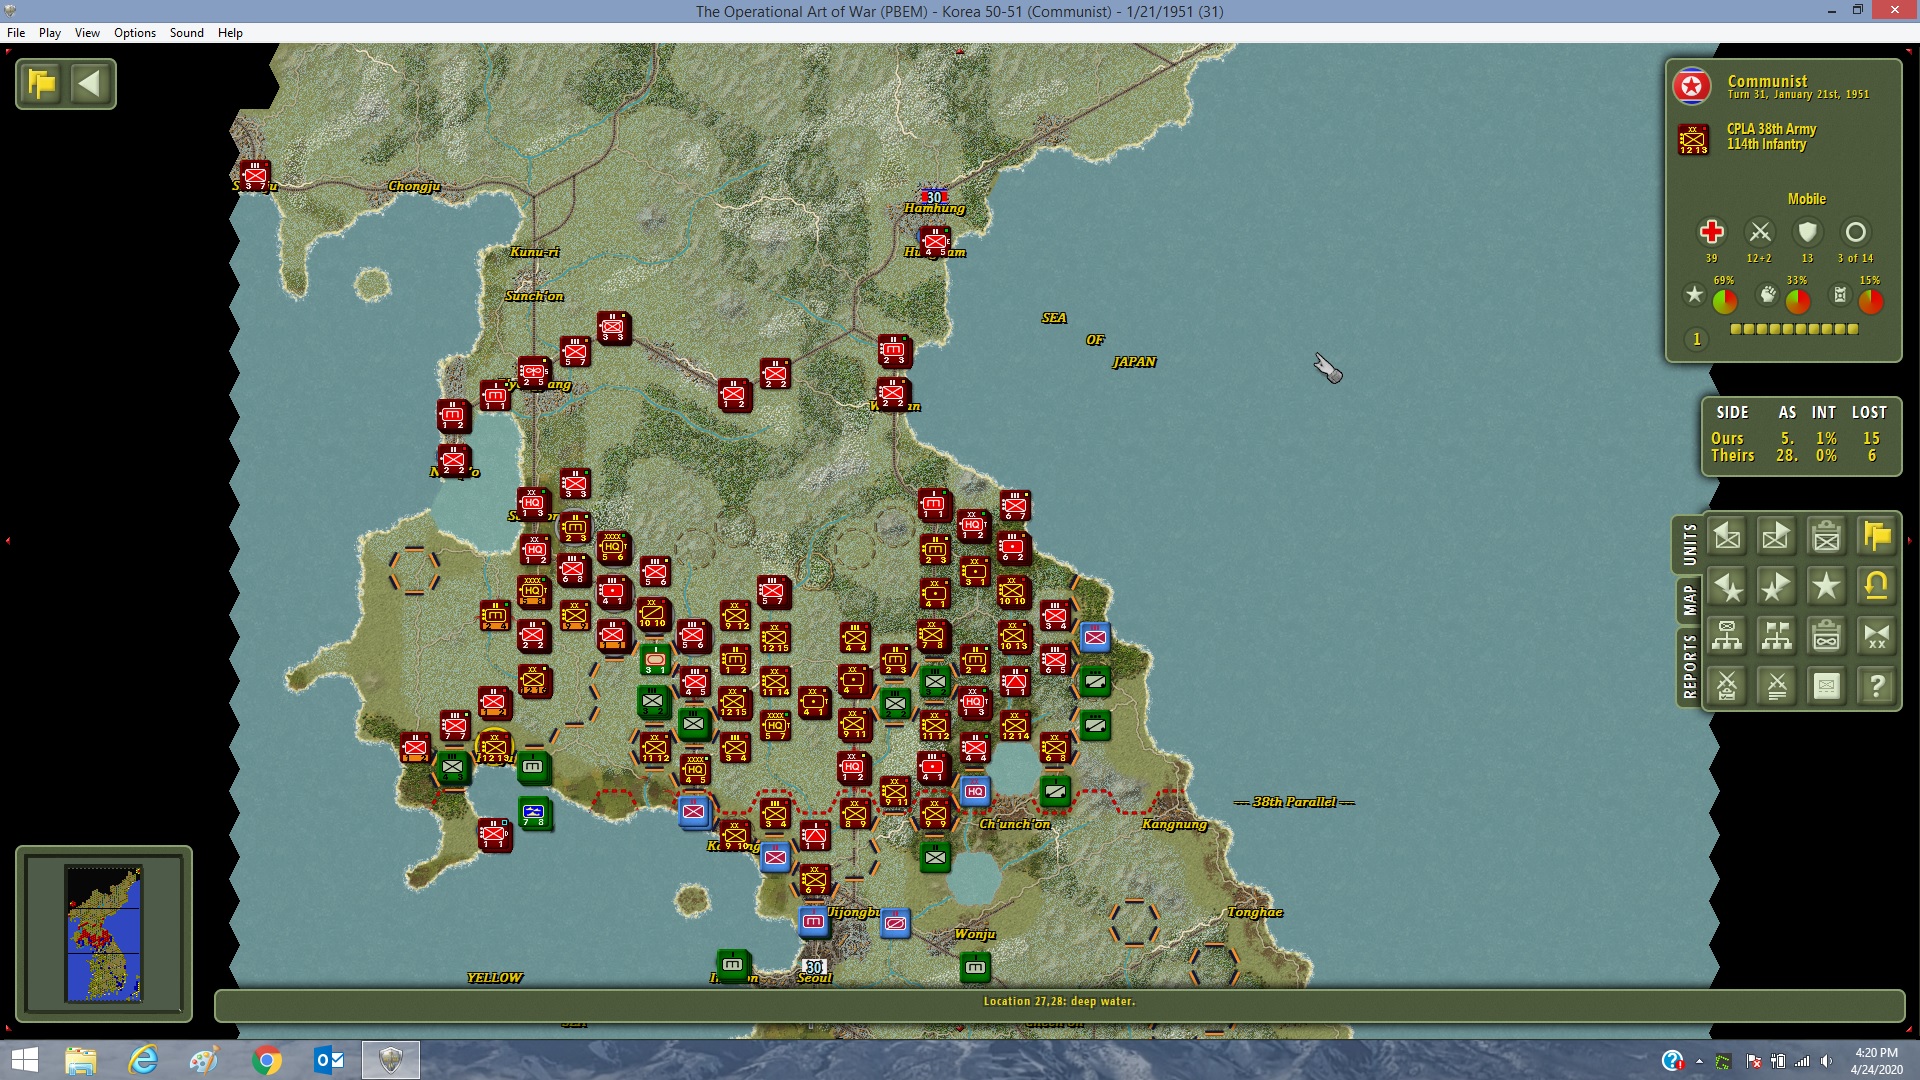
Task: Open the Options menu
Action: (x=135, y=33)
